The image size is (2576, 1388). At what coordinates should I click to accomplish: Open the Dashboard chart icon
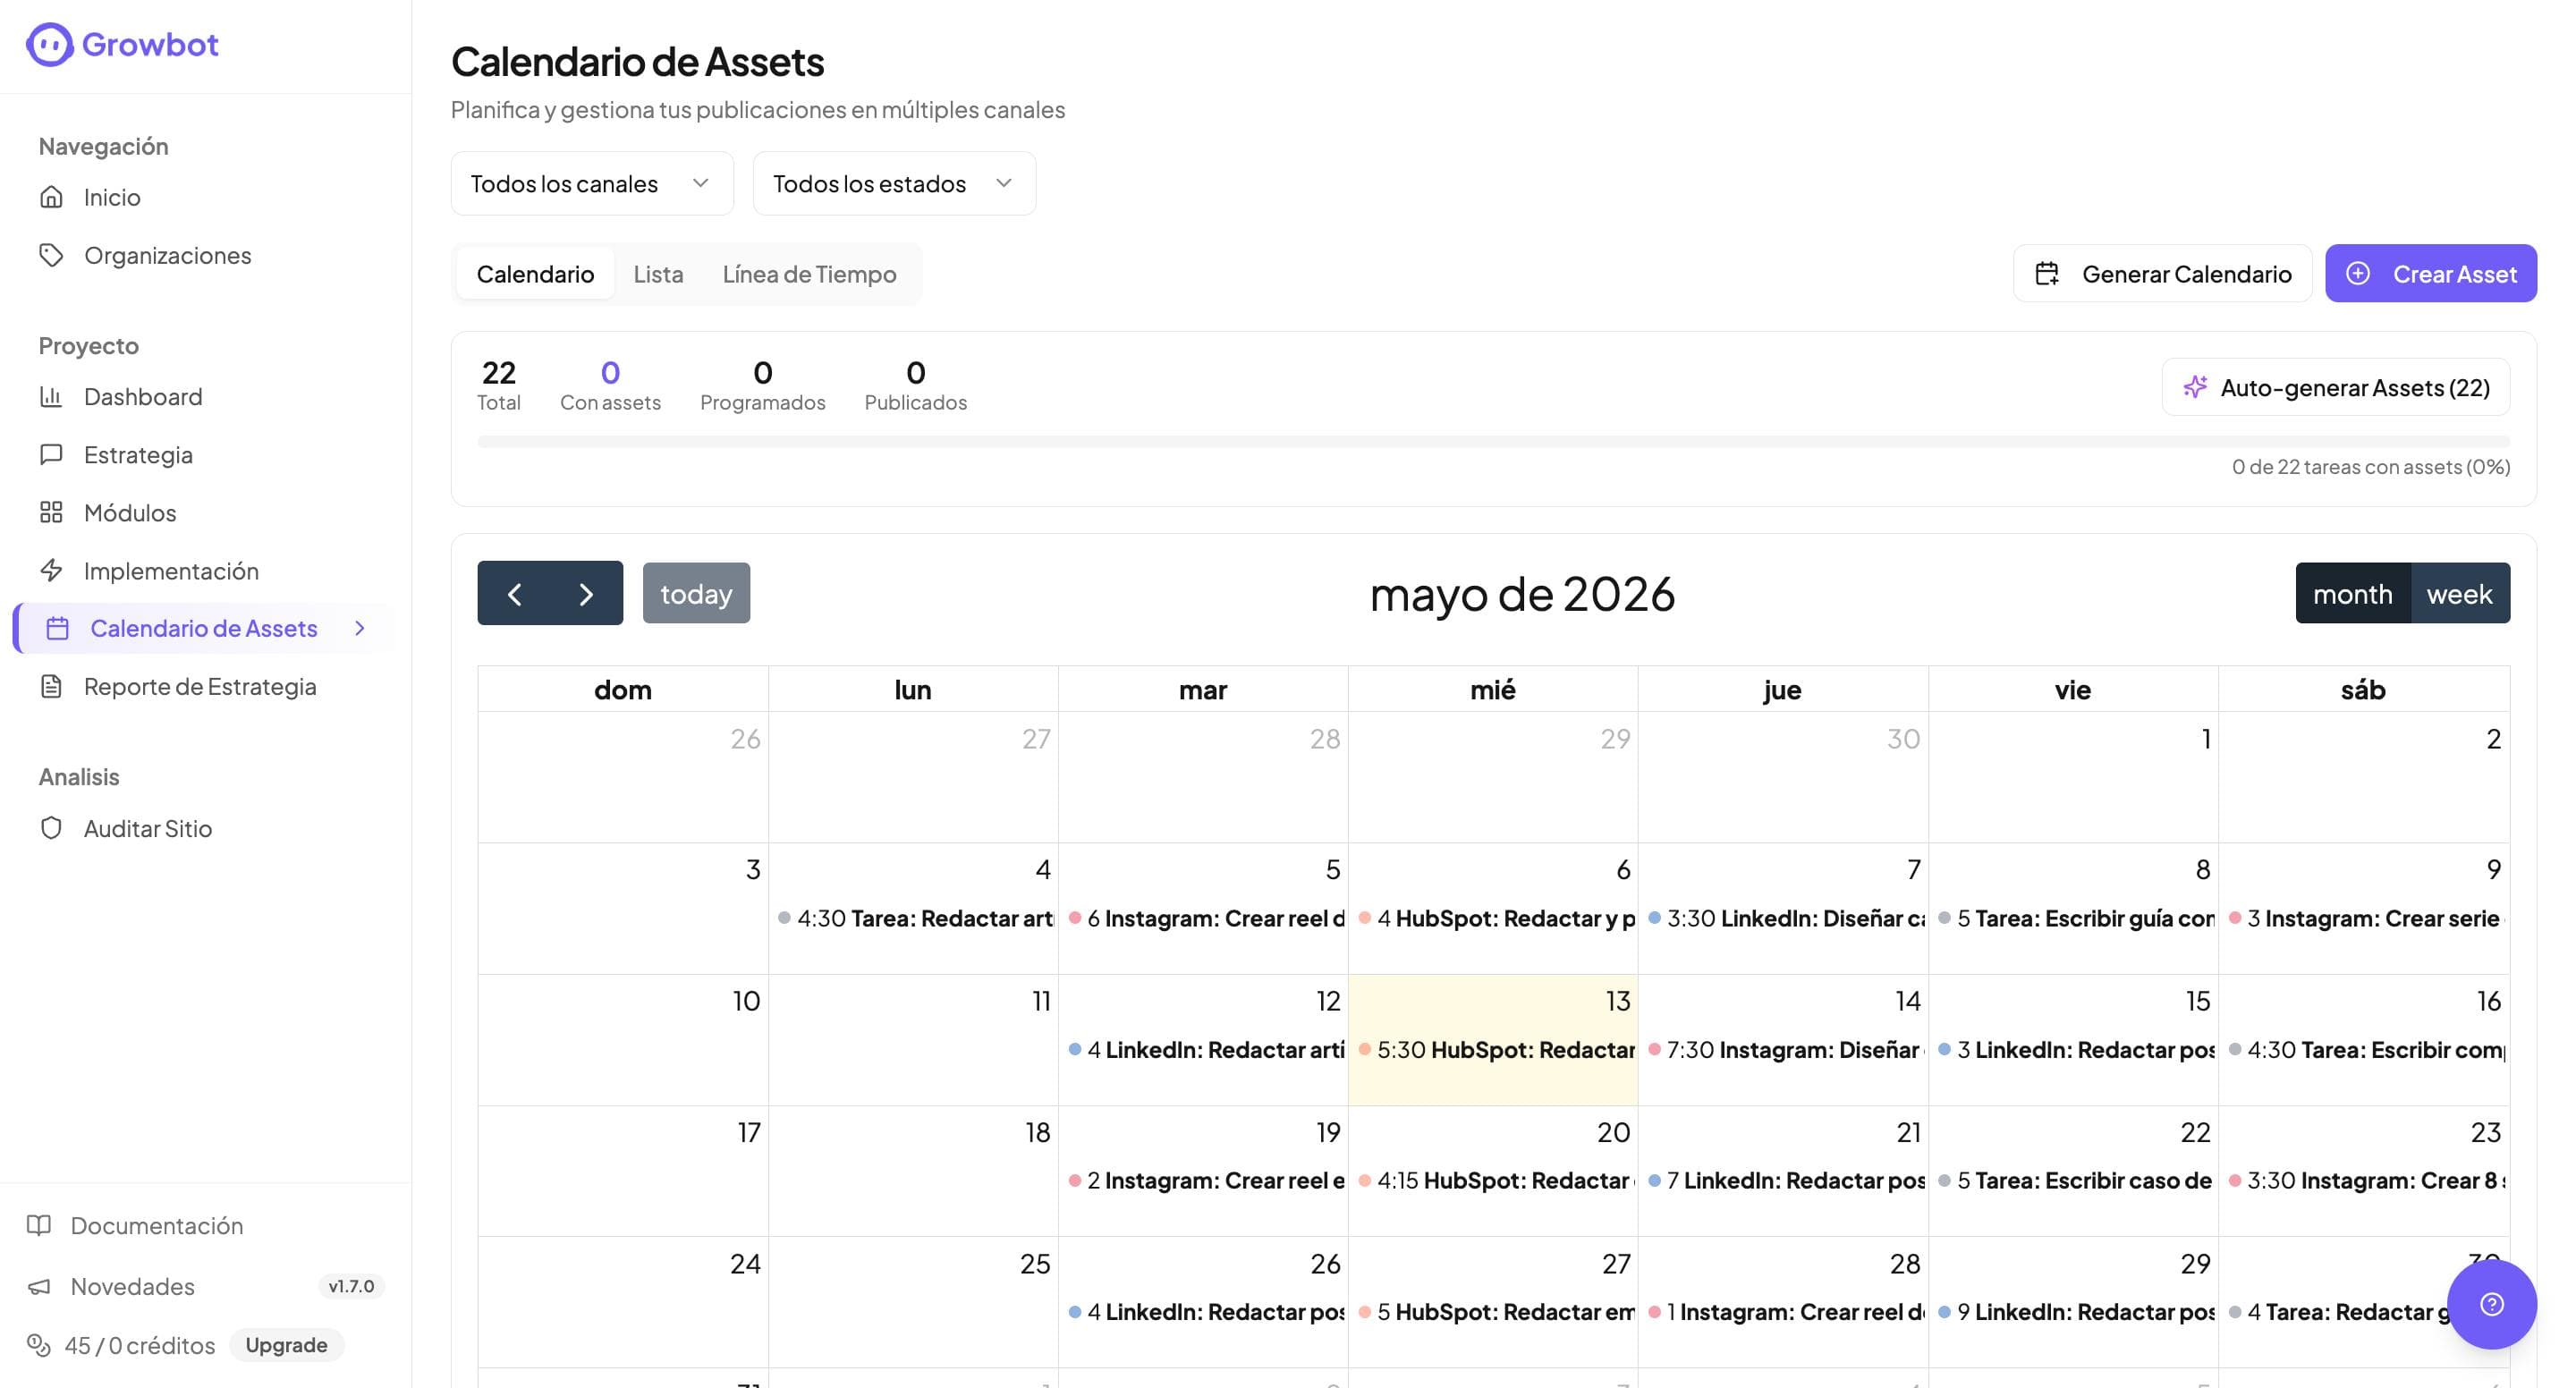[x=51, y=396]
